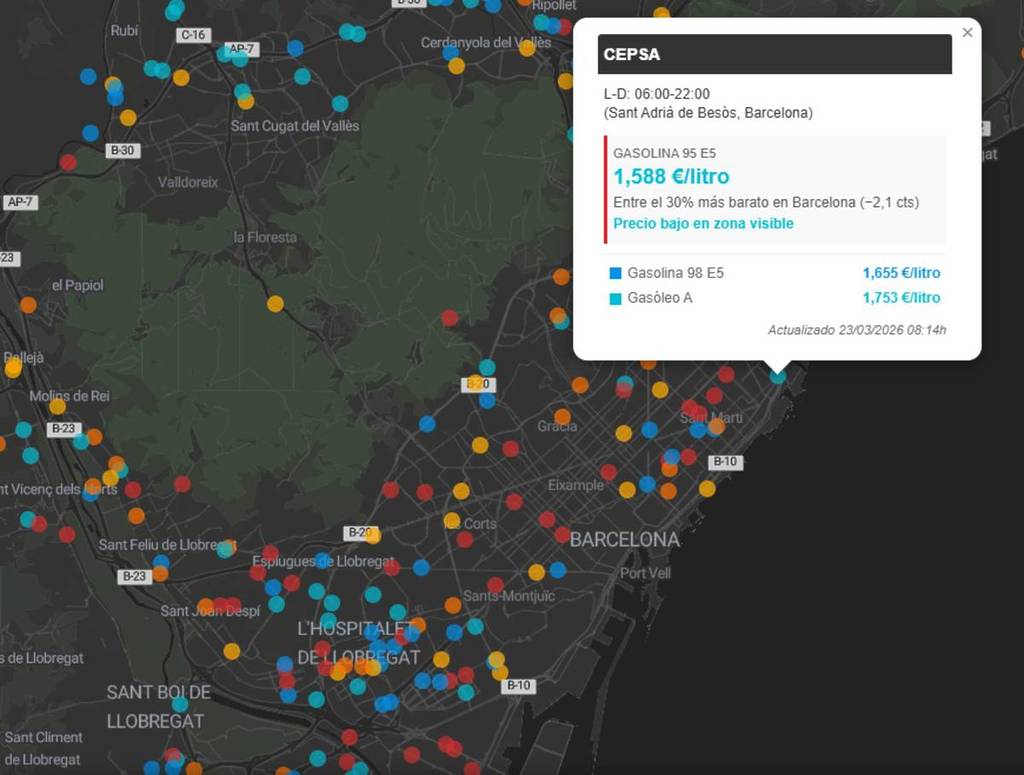The image size is (1024, 775).
Task: Click the Port Vell map label
Action: 645,573
